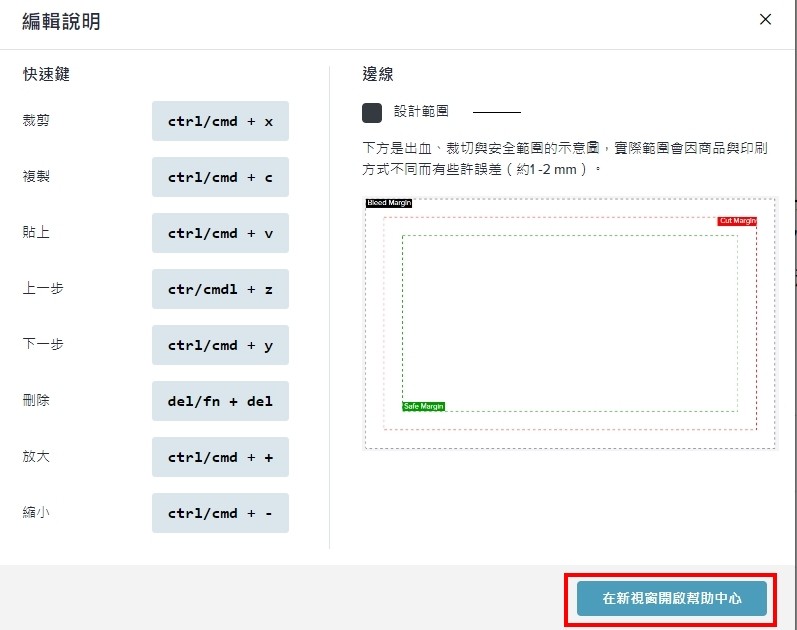Click the 裁剪 shortcut label
797x630 pixels.
point(36,121)
